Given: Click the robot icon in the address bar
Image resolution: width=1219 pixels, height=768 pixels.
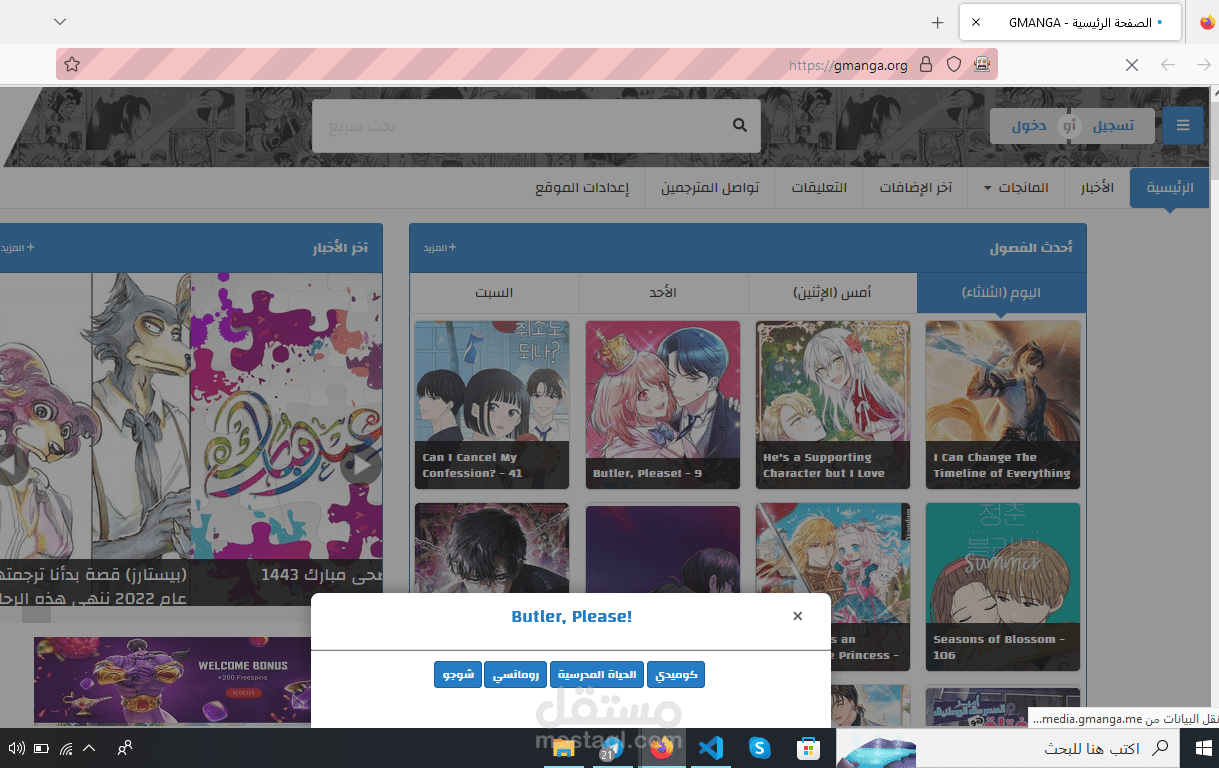Looking at the screenshot, I should [x=983, y=65].
